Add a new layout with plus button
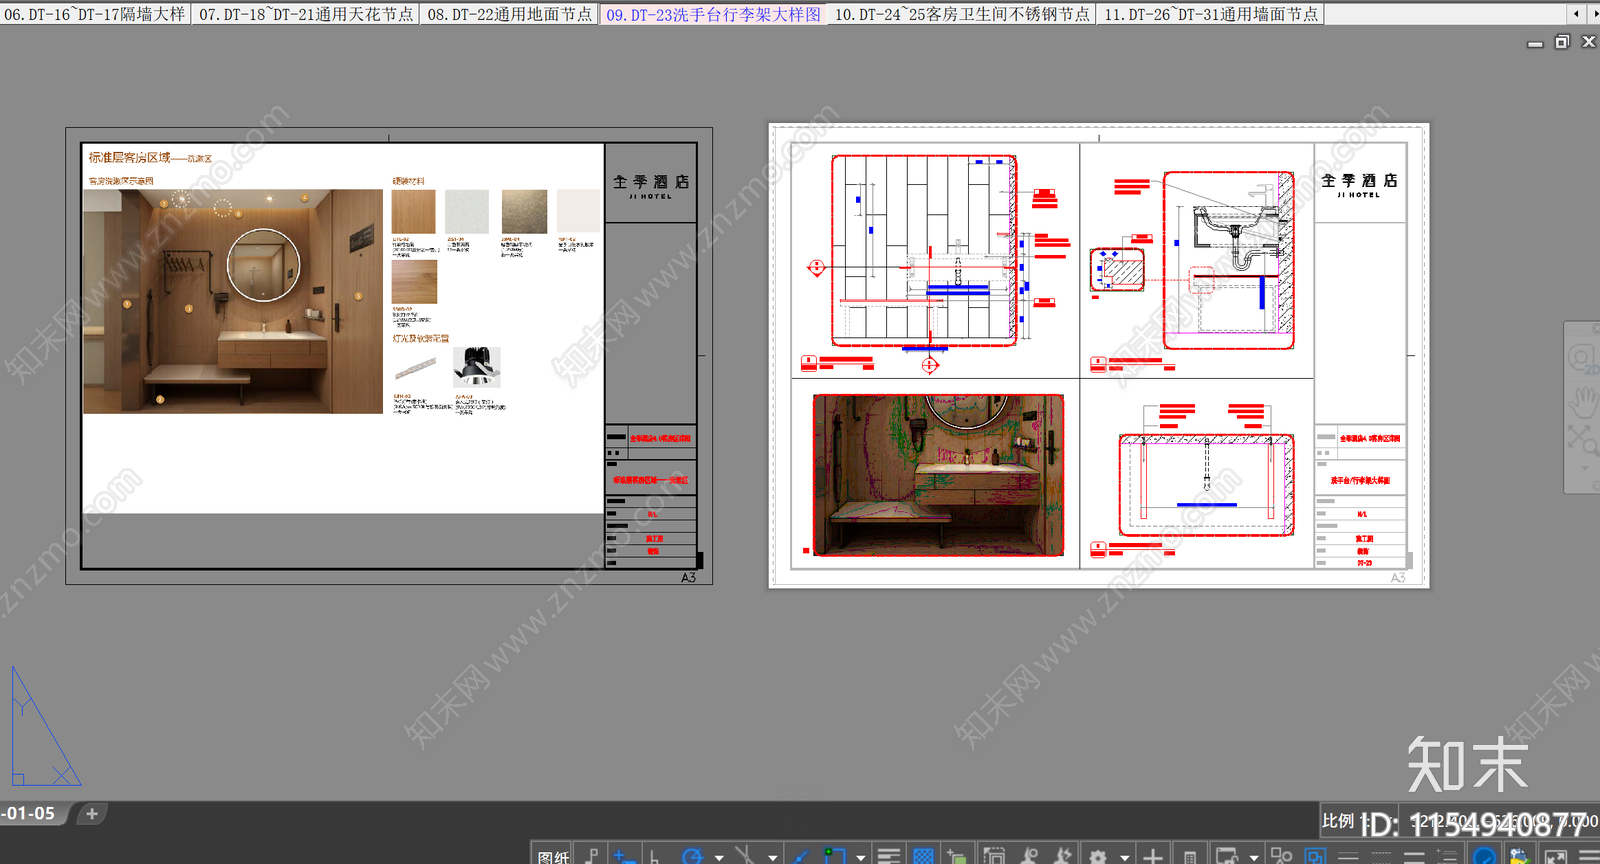This screenshot has height=864, width=1600. [x=92, y=814]
